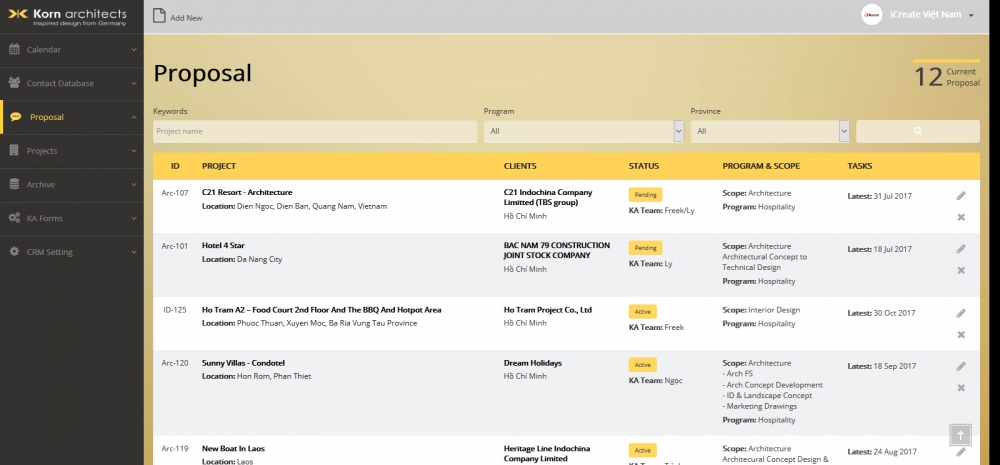
Task: Click the Calendar sidebar icon
Action: tap(14, 49)
